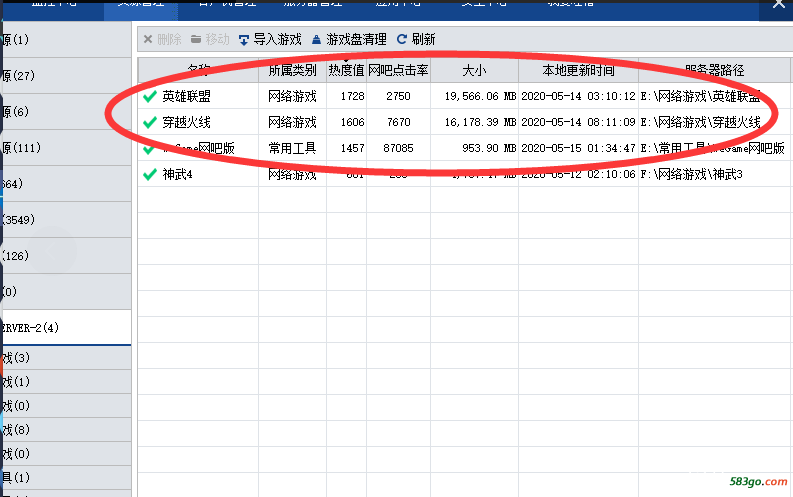Select the sidebar item showing (126)

tap(66, 256)
